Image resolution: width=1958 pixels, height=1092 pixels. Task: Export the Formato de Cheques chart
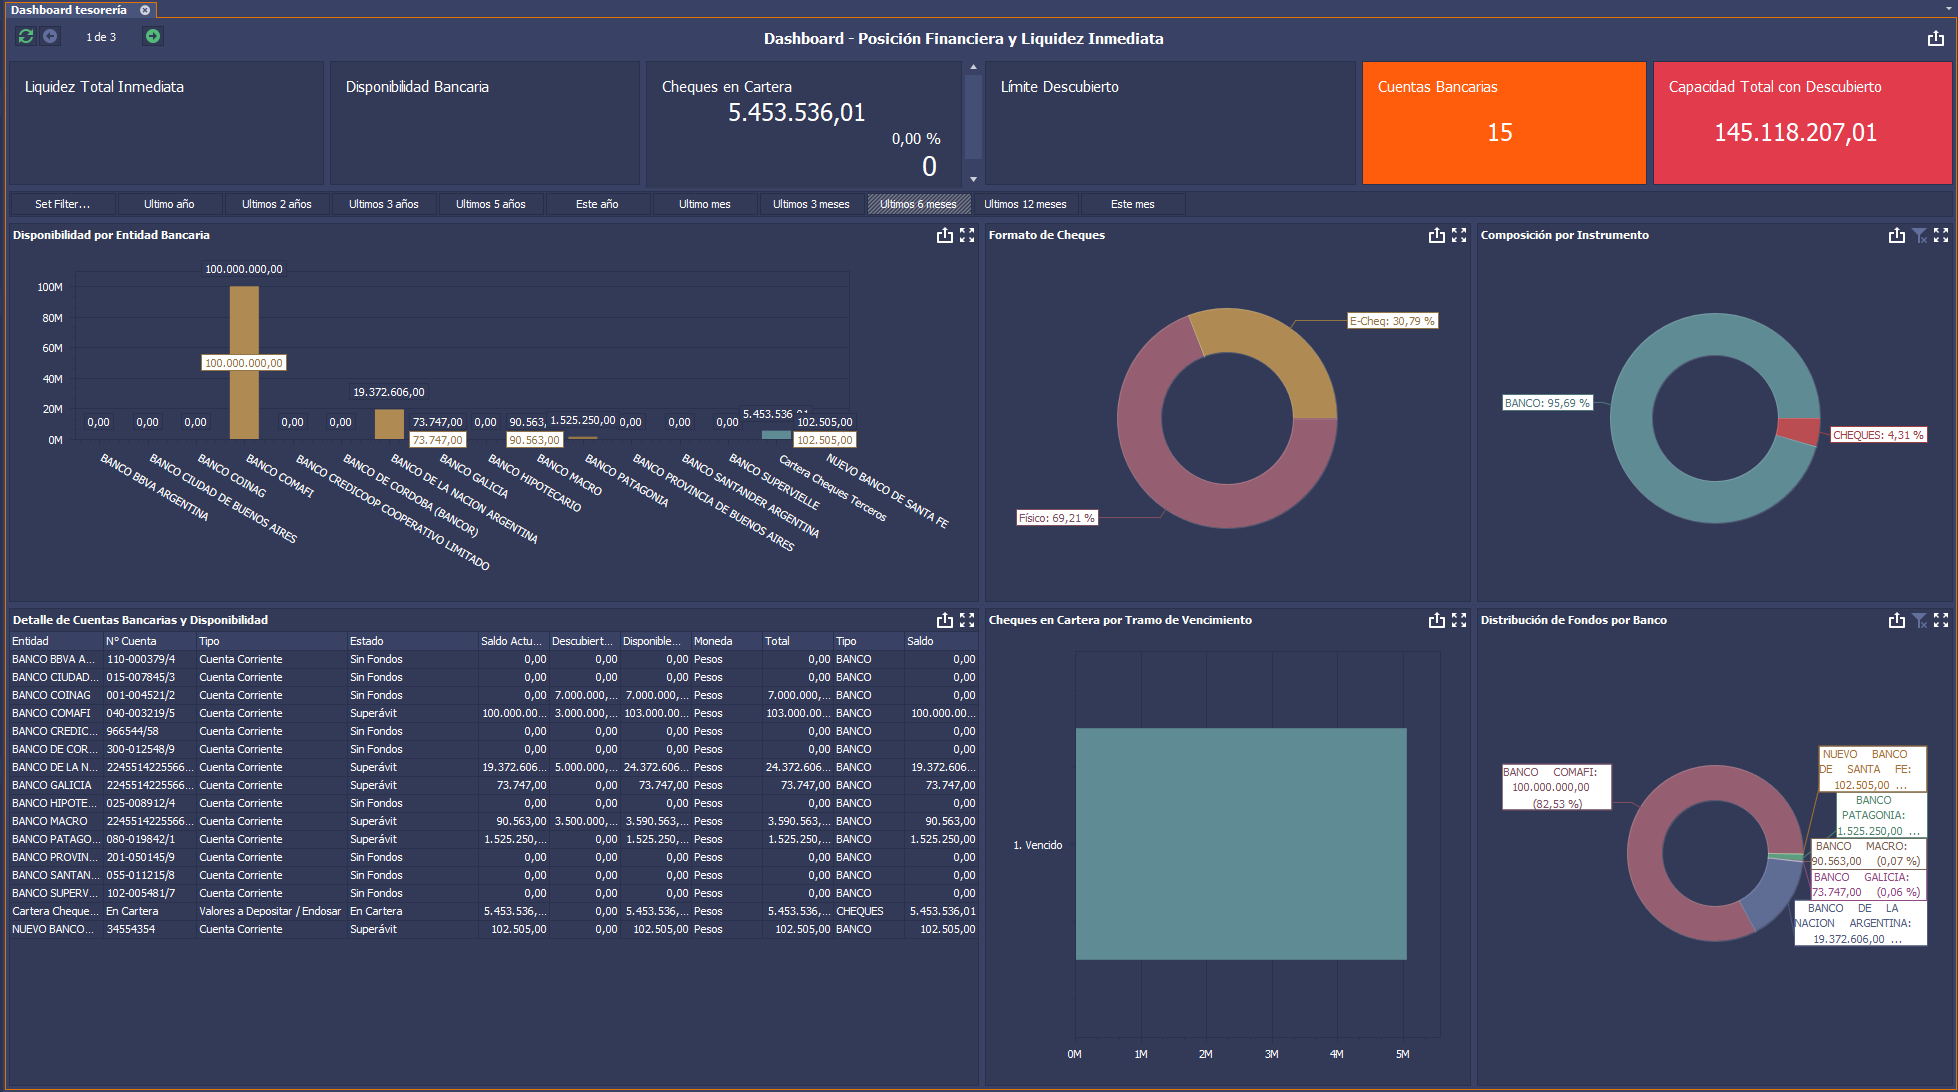coord(1436,235)
